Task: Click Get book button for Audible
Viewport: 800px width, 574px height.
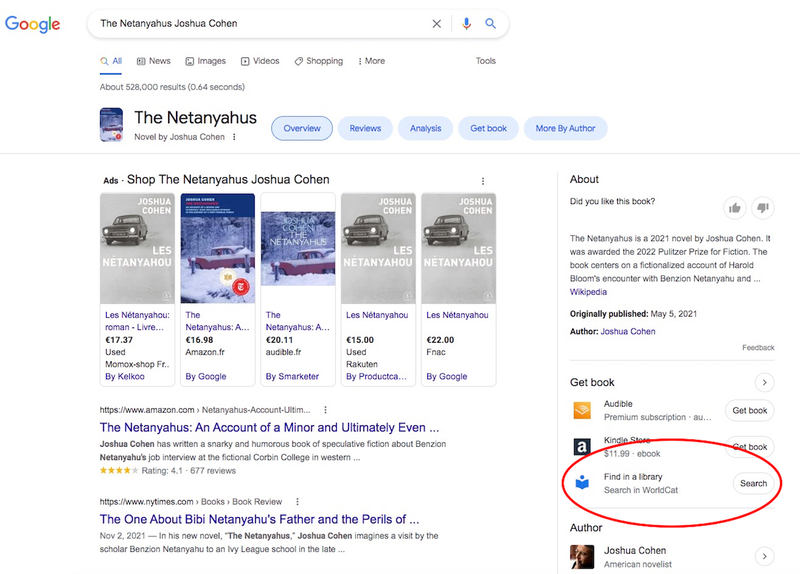Action: pyautogui.click(x=749, y=410)
